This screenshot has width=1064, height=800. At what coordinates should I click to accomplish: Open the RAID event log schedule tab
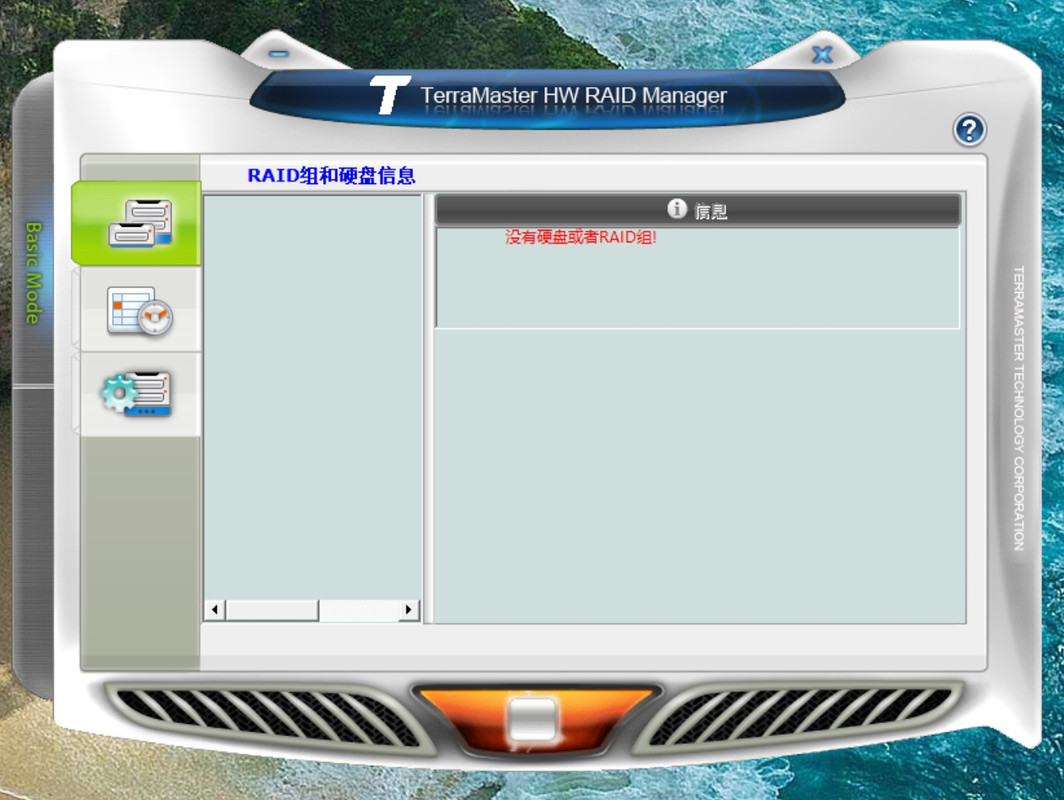(x=138, y=310)
